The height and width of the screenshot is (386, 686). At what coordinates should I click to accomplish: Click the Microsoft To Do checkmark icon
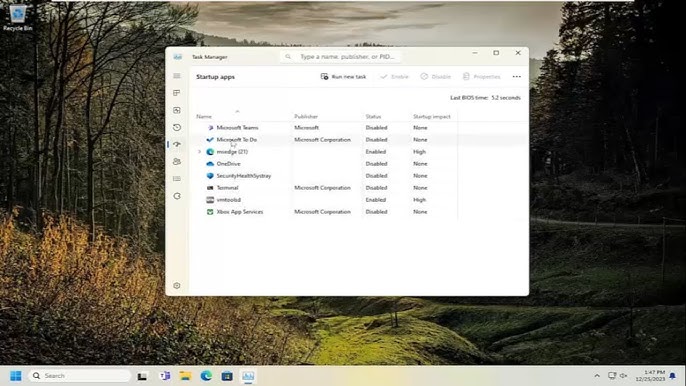click(x=210, y=140)
